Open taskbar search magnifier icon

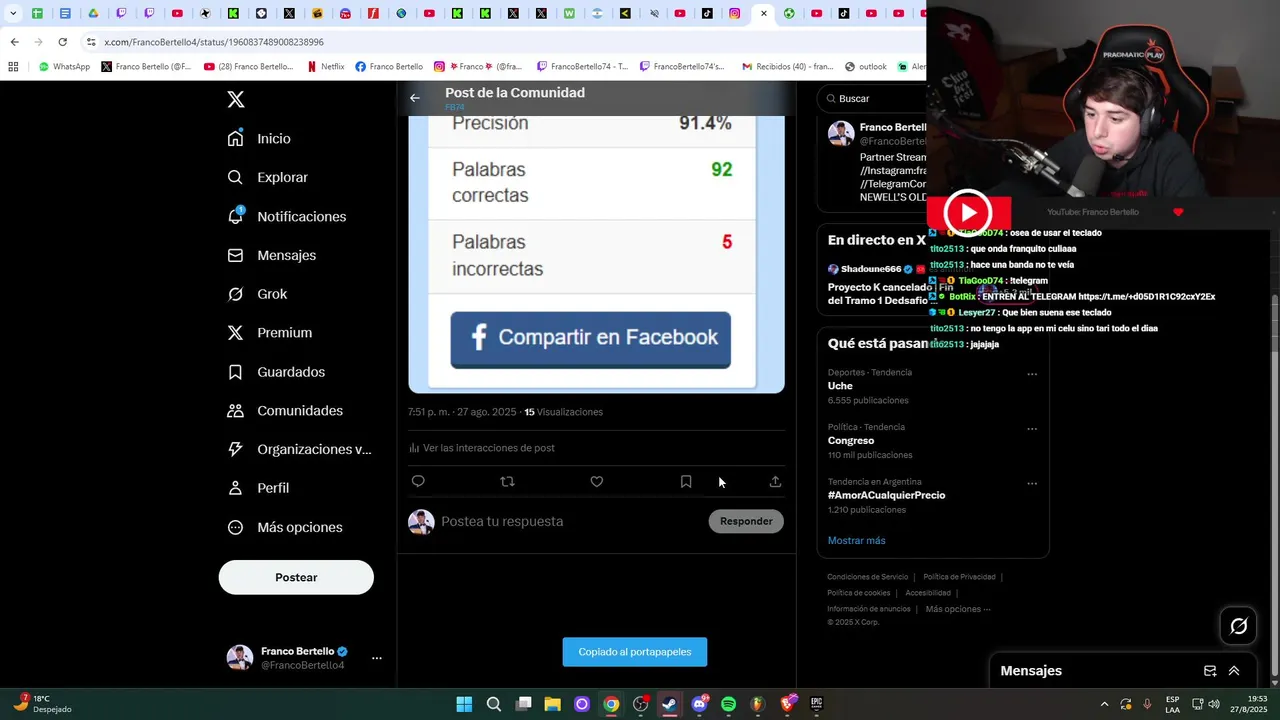point(494,704)
